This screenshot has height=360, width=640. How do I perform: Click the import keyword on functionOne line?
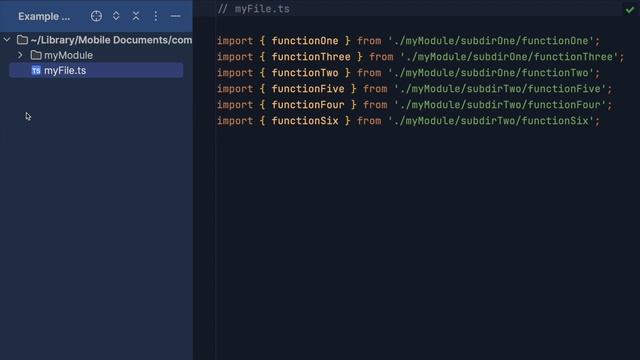click(235, 41)
